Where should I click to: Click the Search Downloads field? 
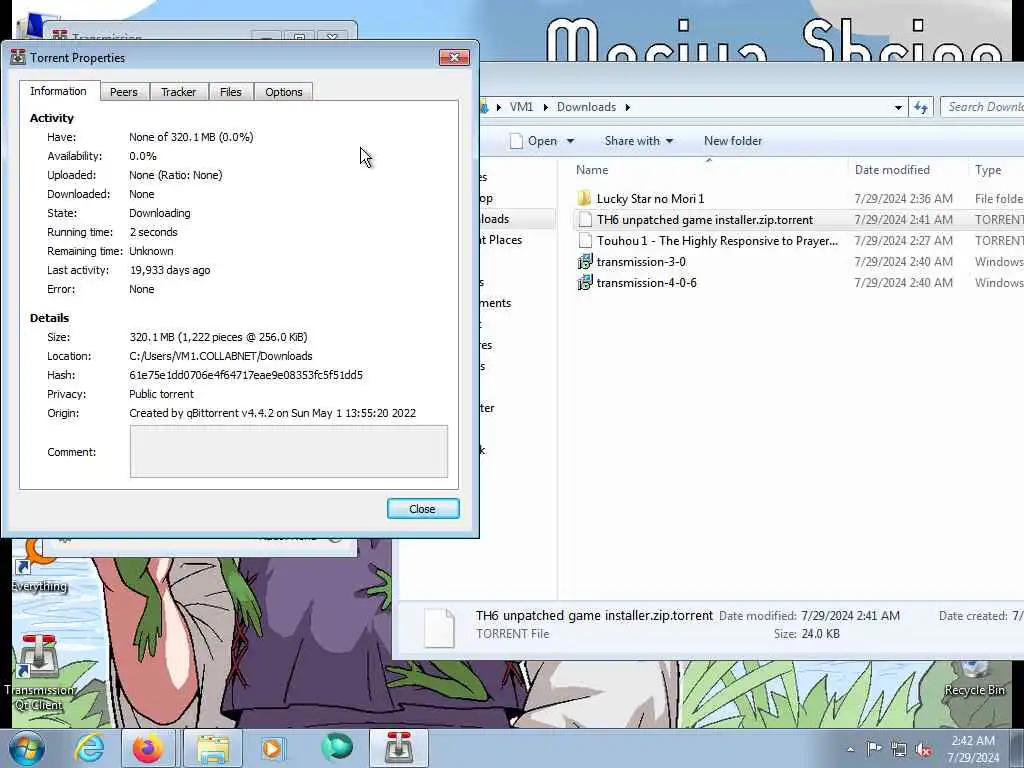tap(982, 106)
